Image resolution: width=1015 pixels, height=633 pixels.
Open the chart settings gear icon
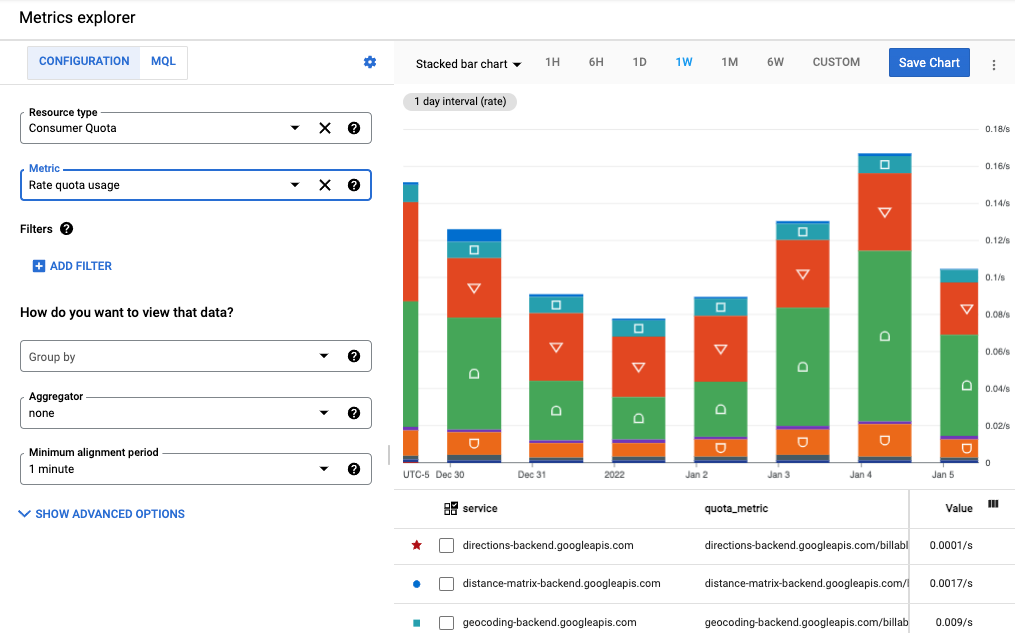click(369, 62)
